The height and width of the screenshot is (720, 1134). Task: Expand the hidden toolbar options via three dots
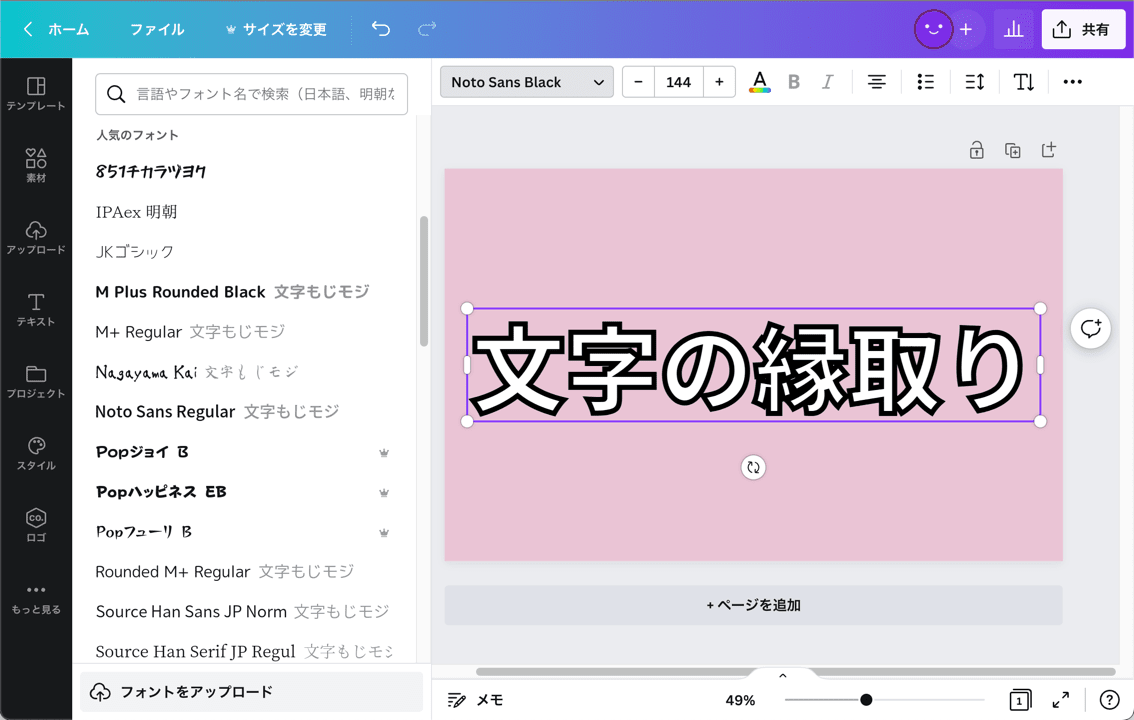point(1072,81)
